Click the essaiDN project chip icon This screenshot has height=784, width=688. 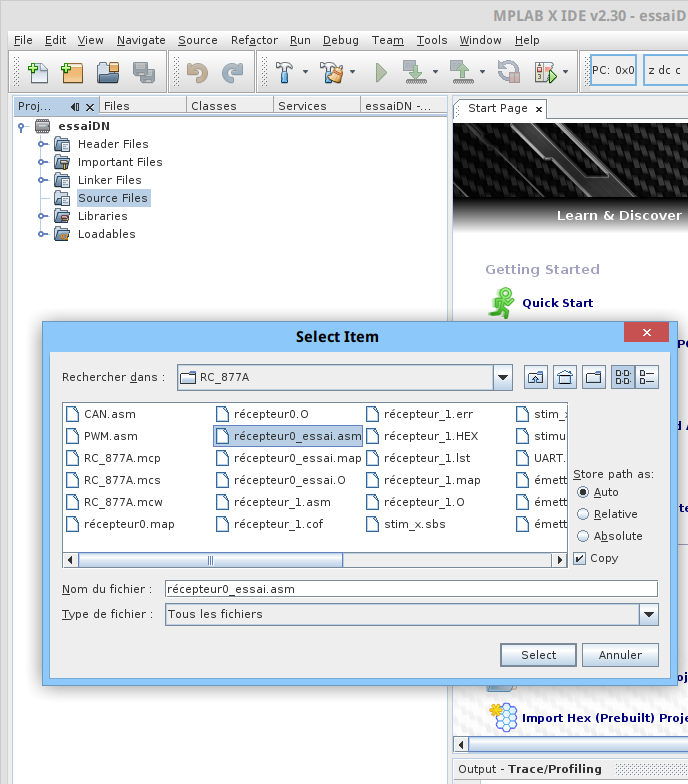(42, 126)
